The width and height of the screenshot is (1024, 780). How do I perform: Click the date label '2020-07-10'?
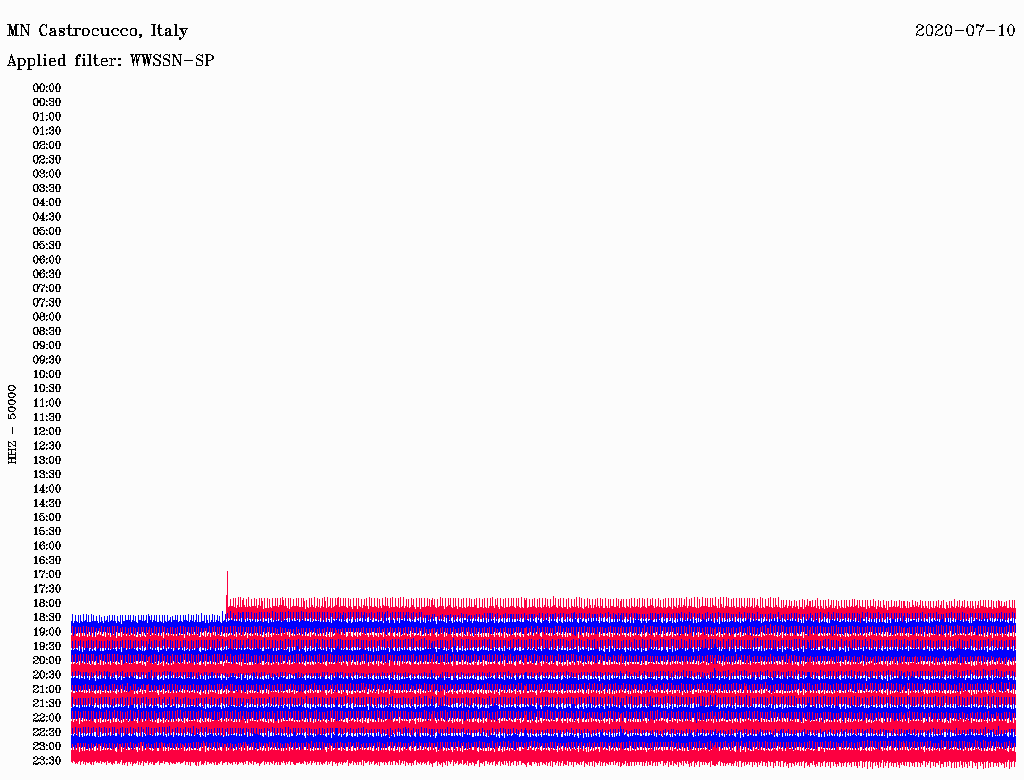click(965, 30)
